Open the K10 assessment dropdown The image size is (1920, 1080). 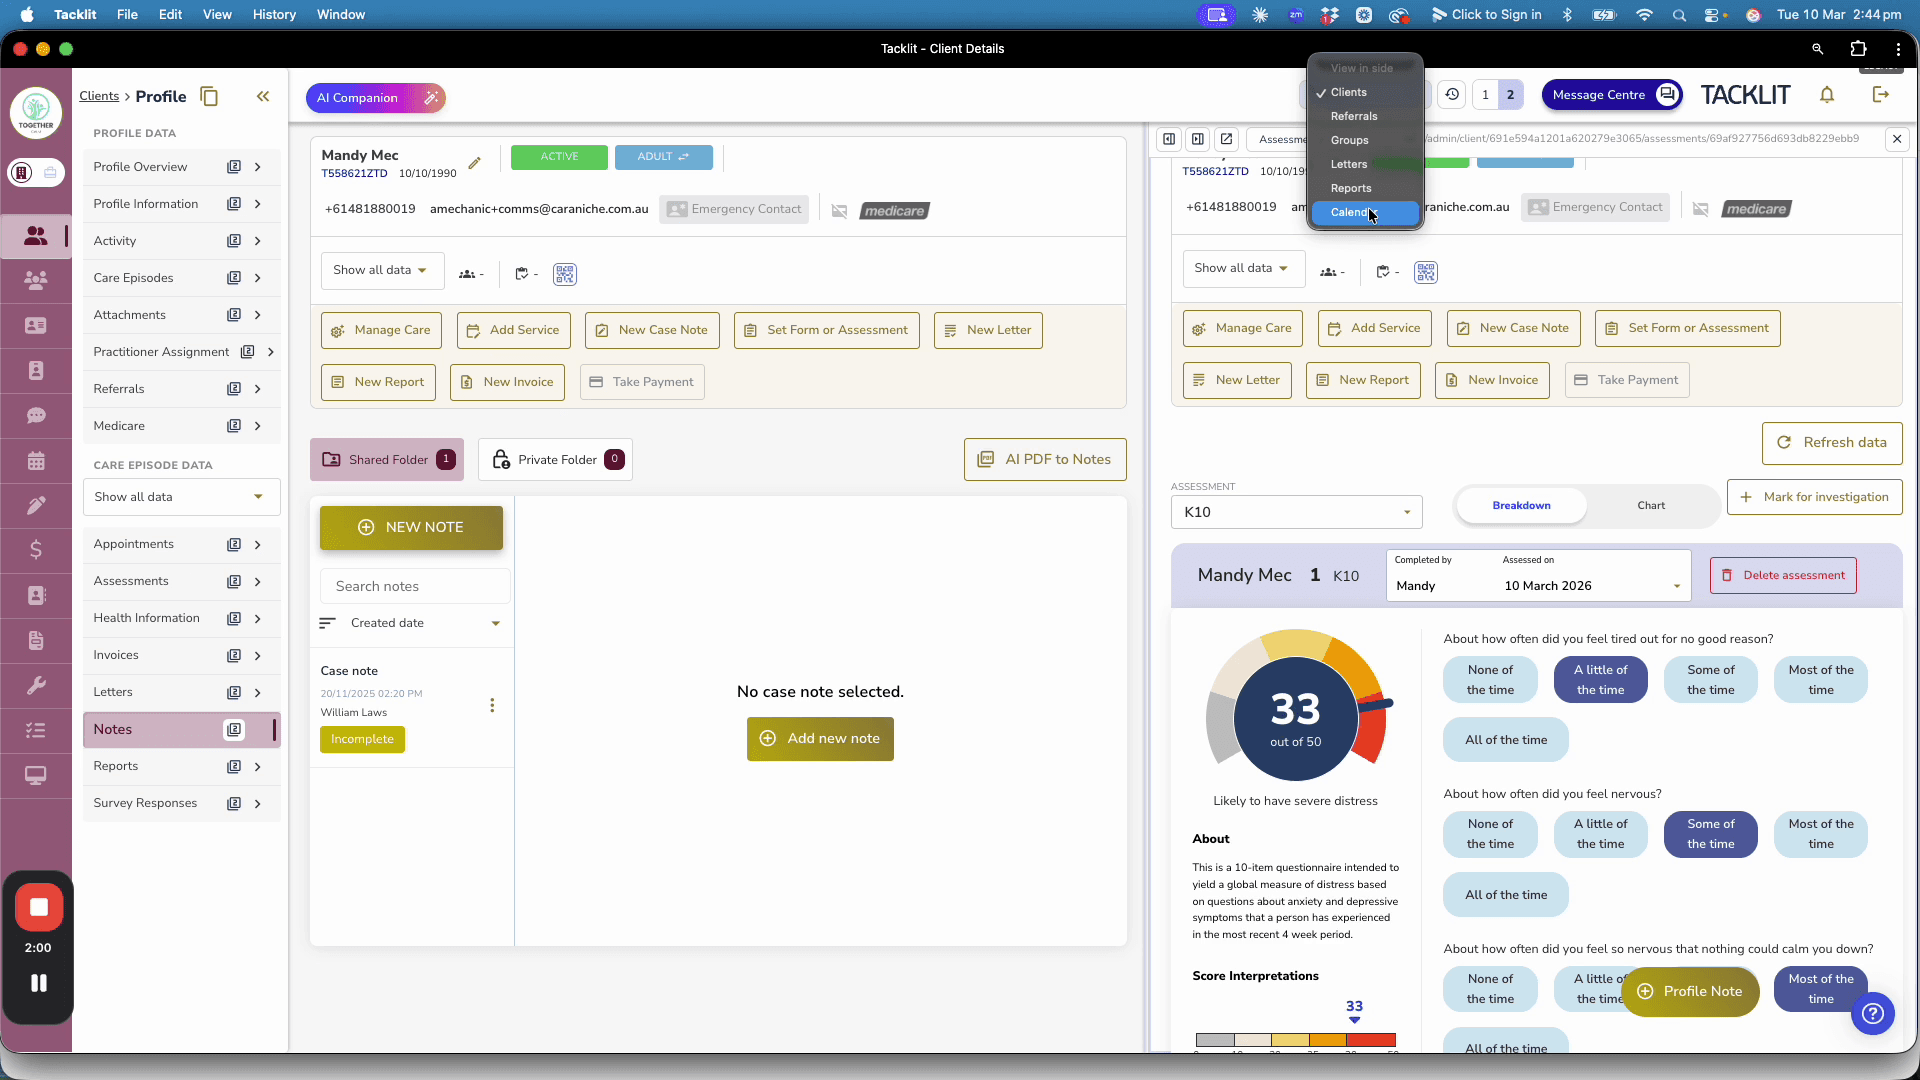[1296, 512]
